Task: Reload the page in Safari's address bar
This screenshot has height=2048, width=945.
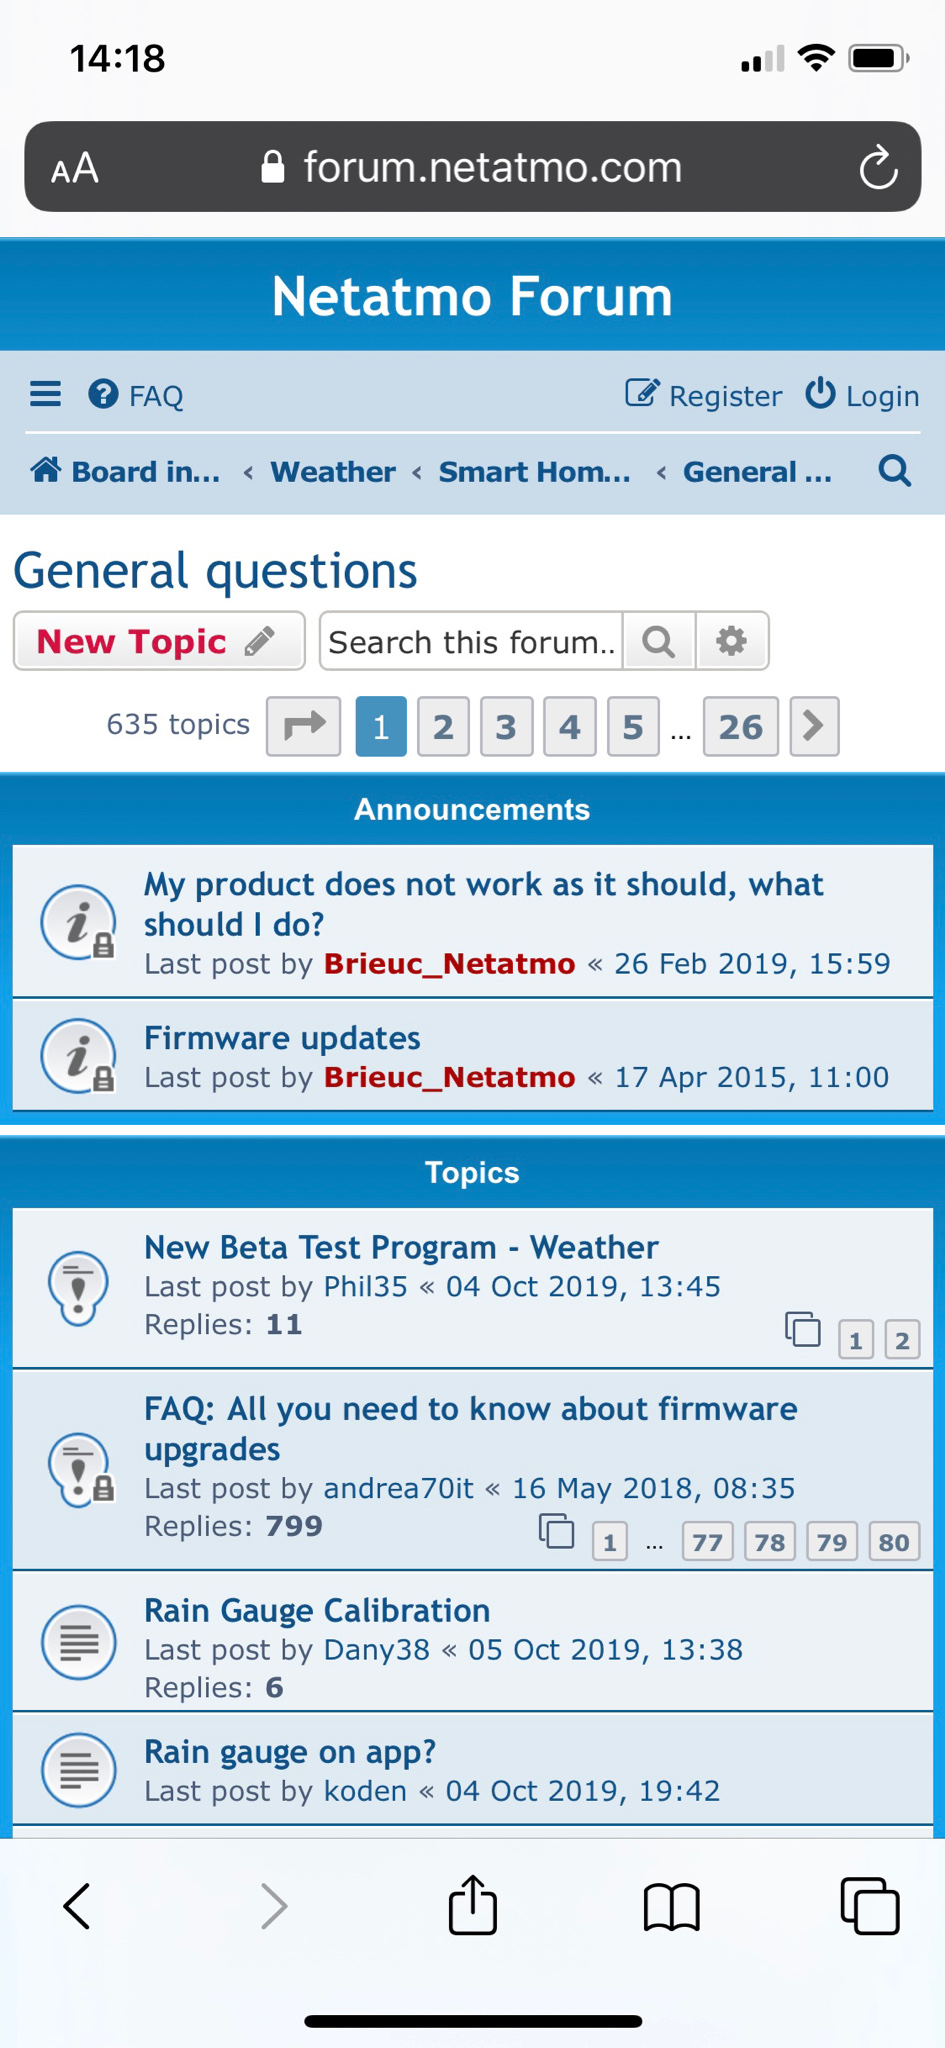Action: (878, 167)
